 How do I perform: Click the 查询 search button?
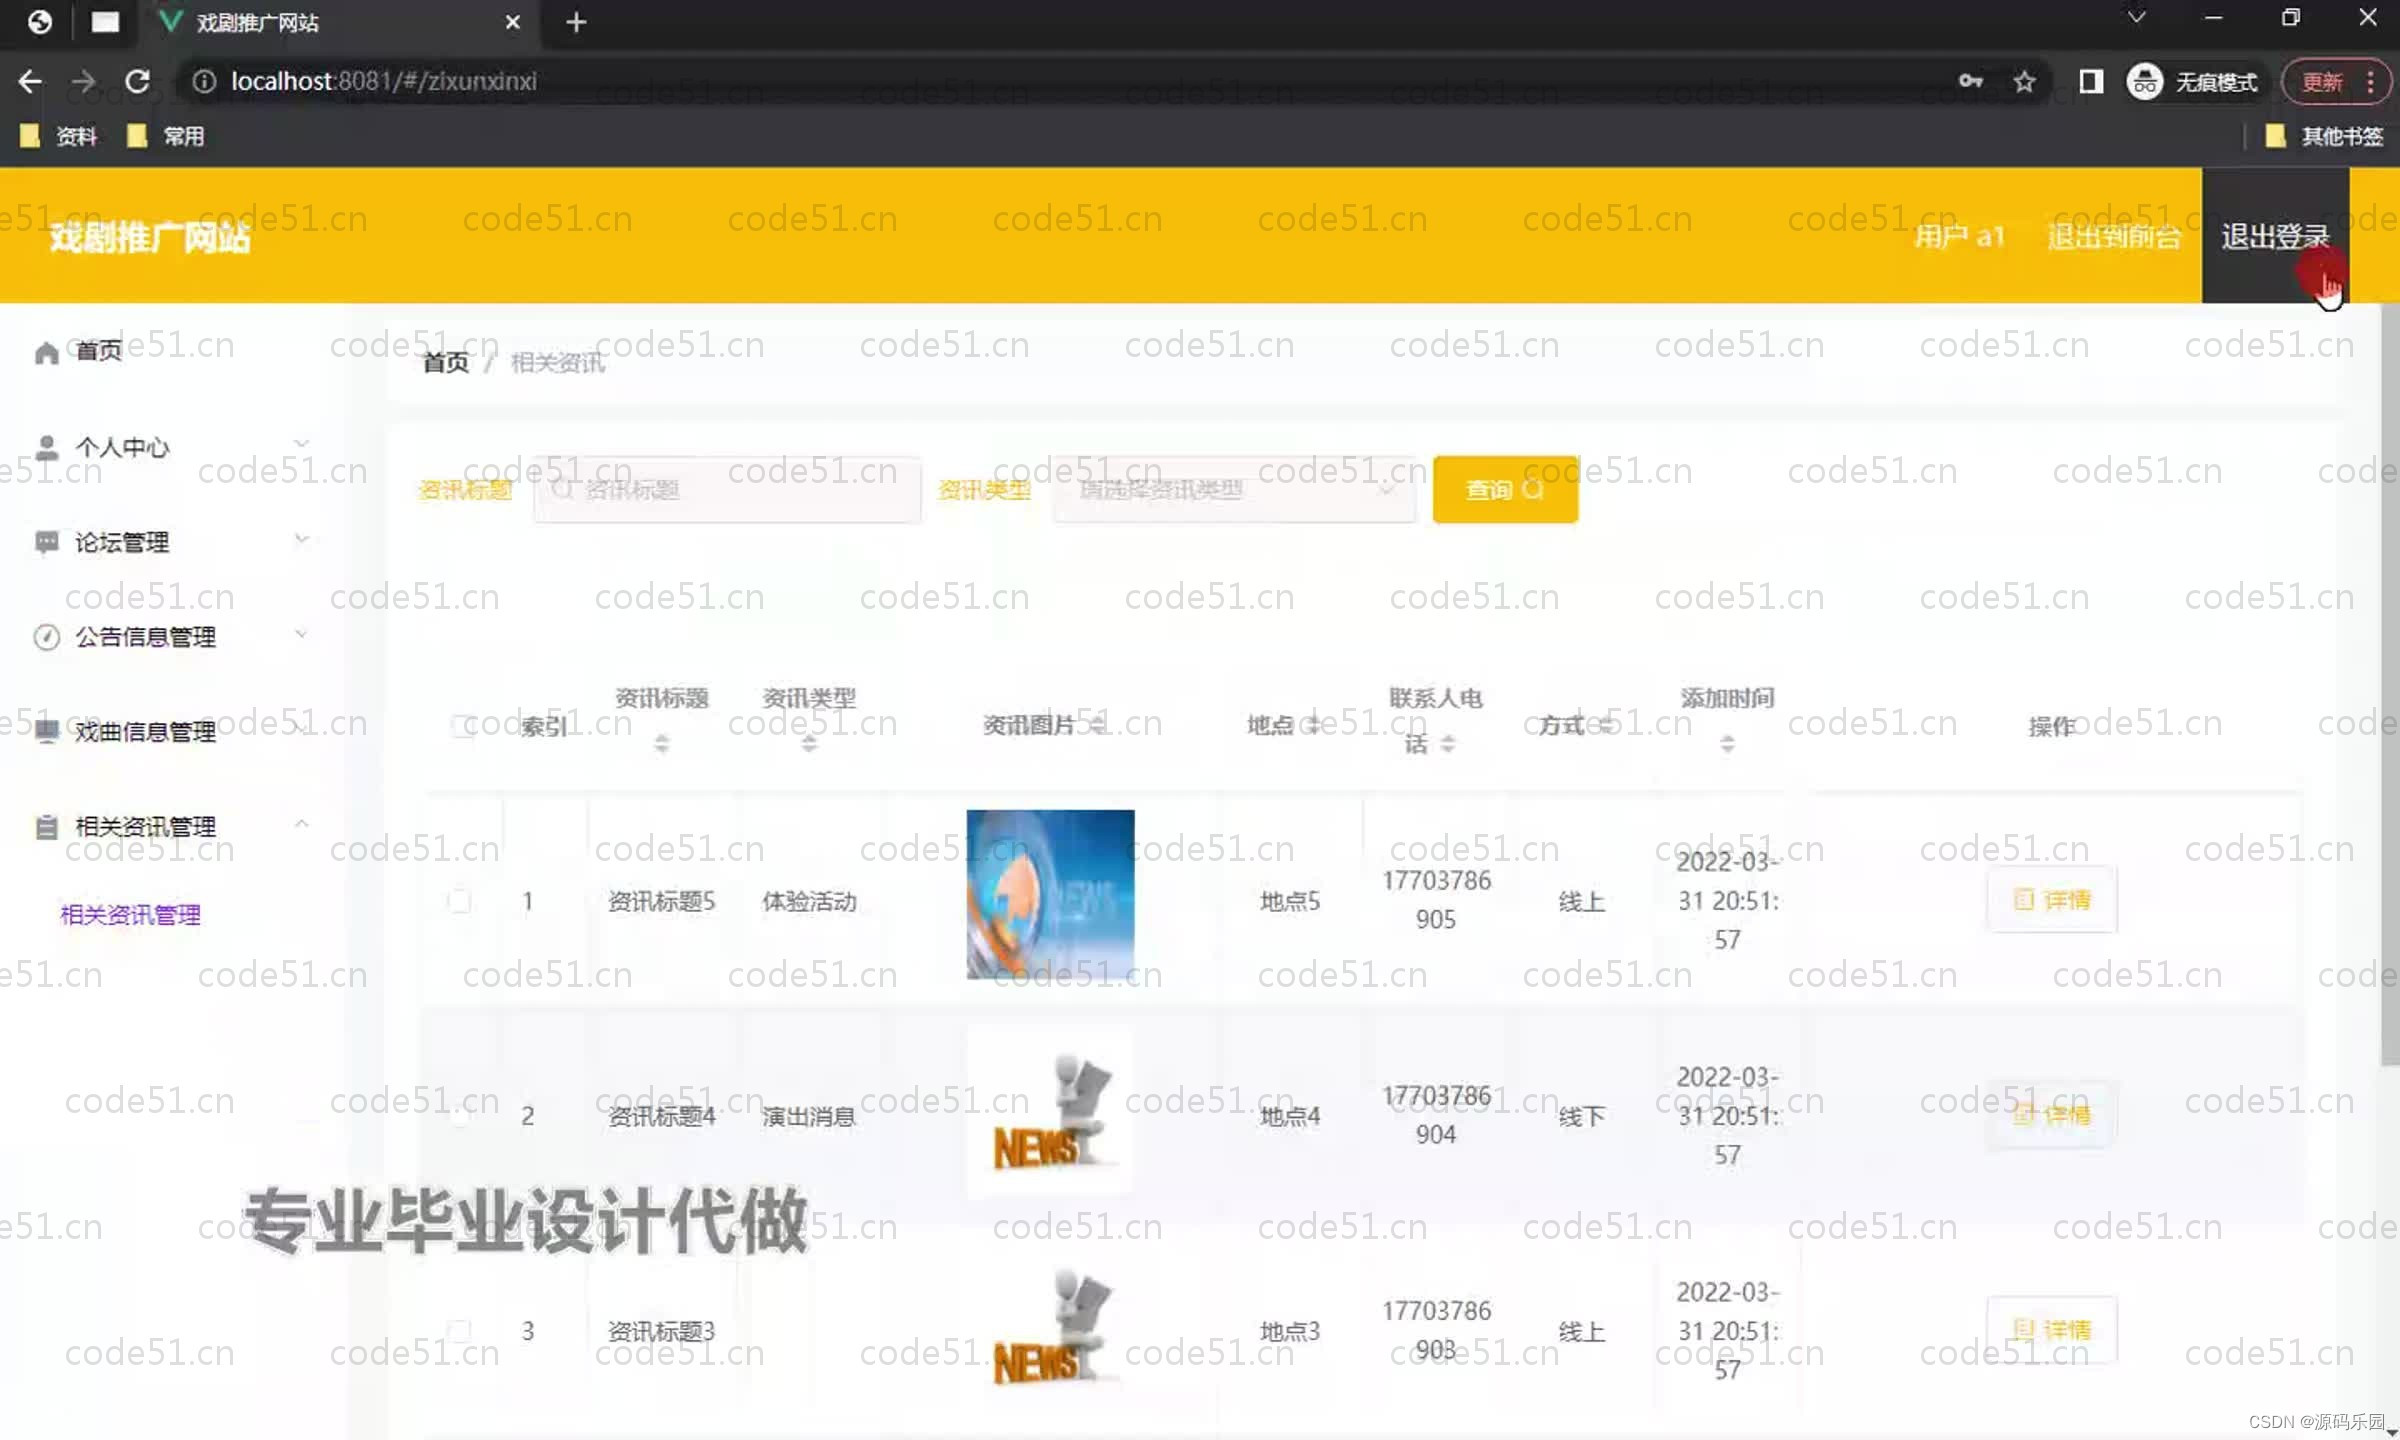pos(1504,490)
